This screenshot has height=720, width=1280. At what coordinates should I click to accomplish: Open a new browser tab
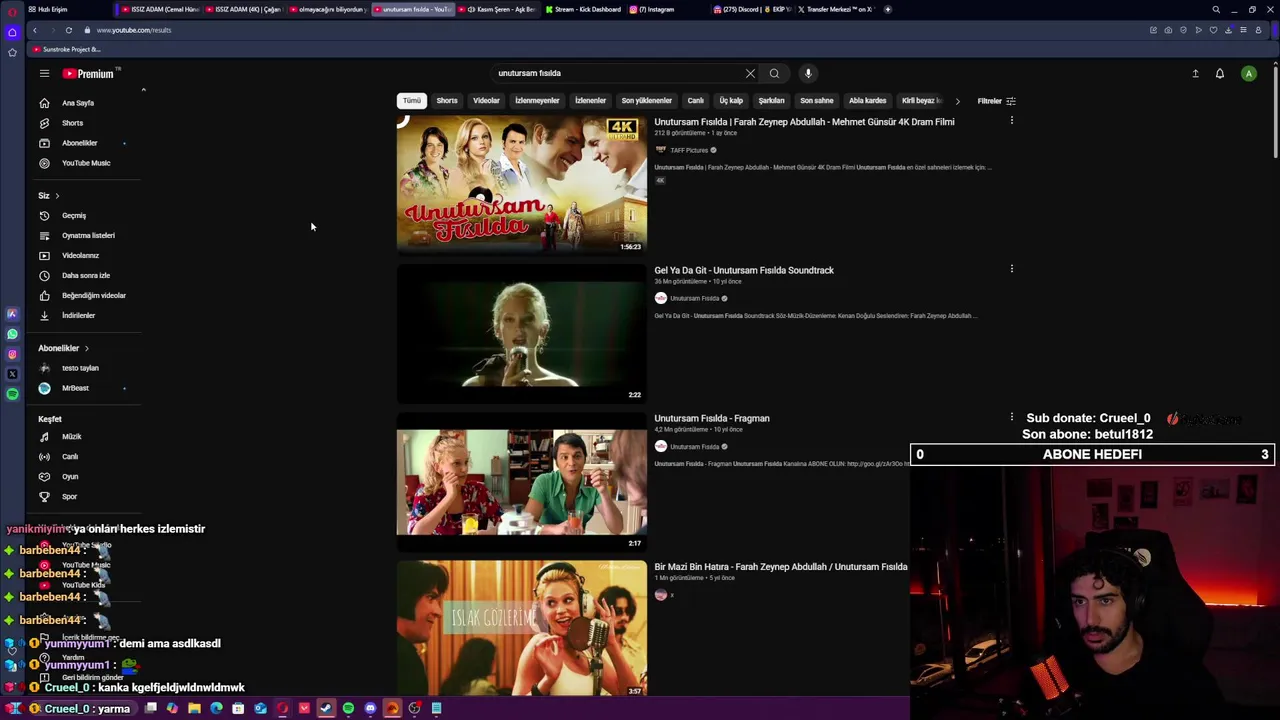pyautogui.click(x=887, y=9)
